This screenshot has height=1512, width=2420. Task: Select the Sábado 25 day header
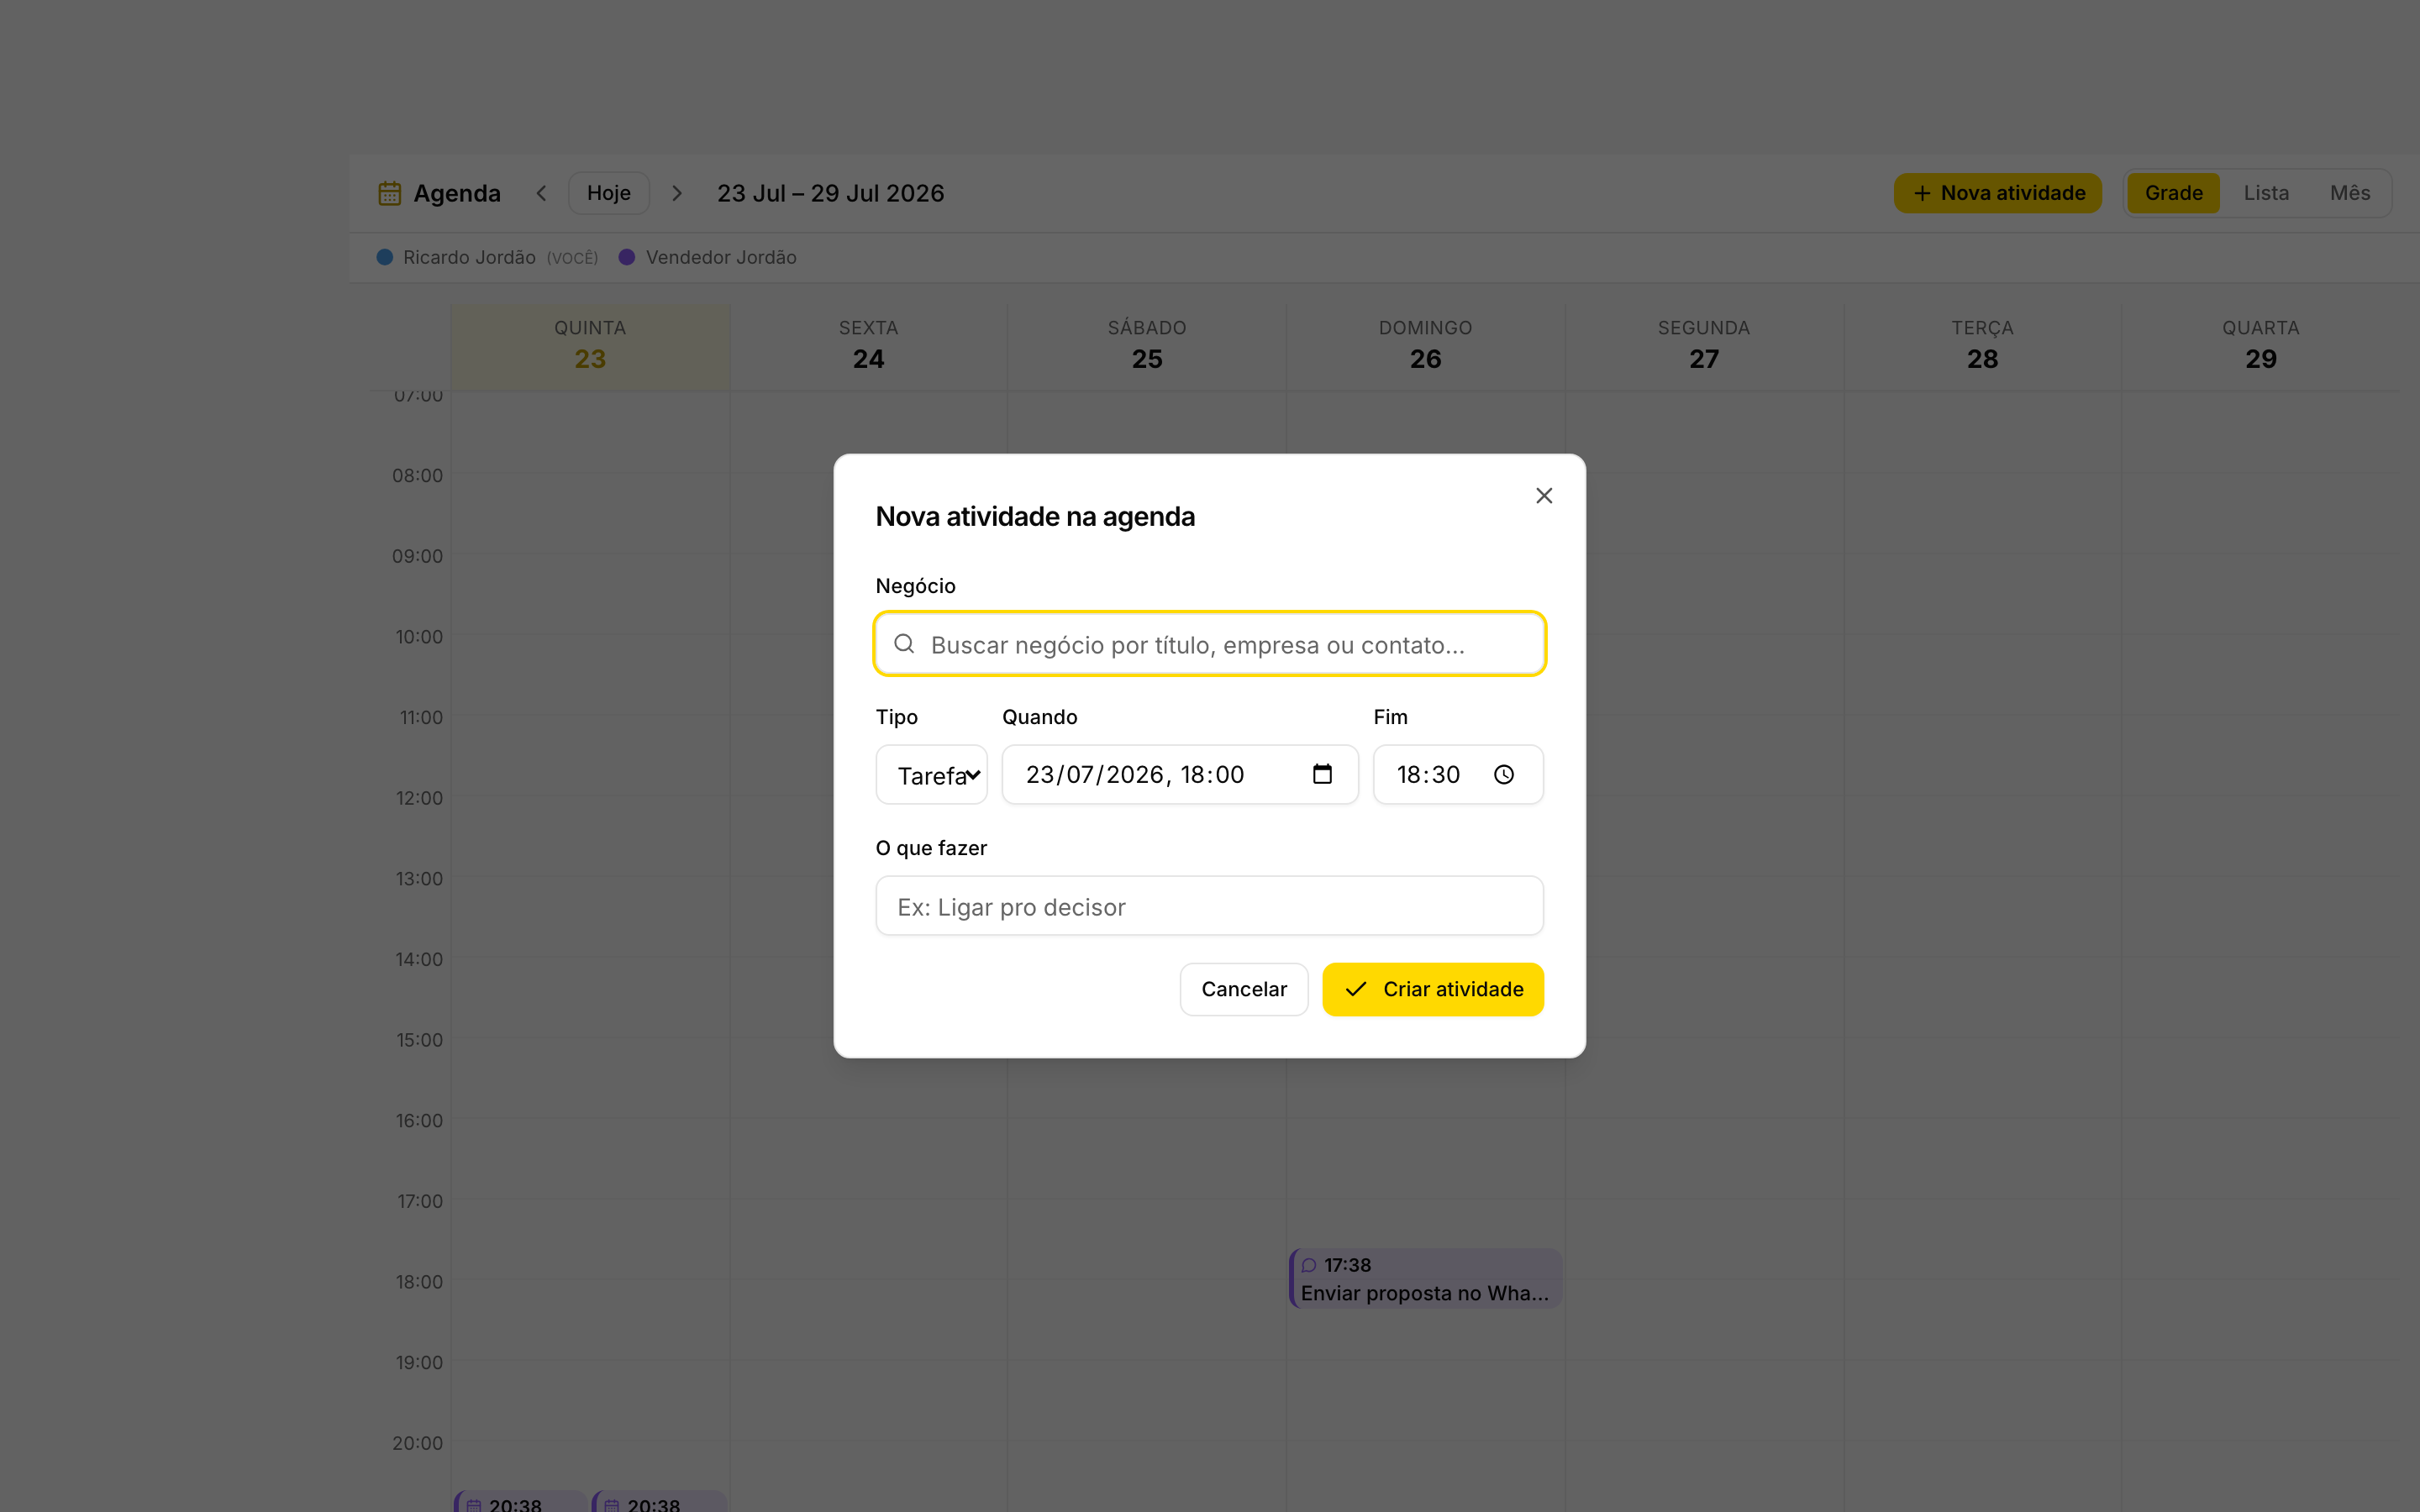1147,345
